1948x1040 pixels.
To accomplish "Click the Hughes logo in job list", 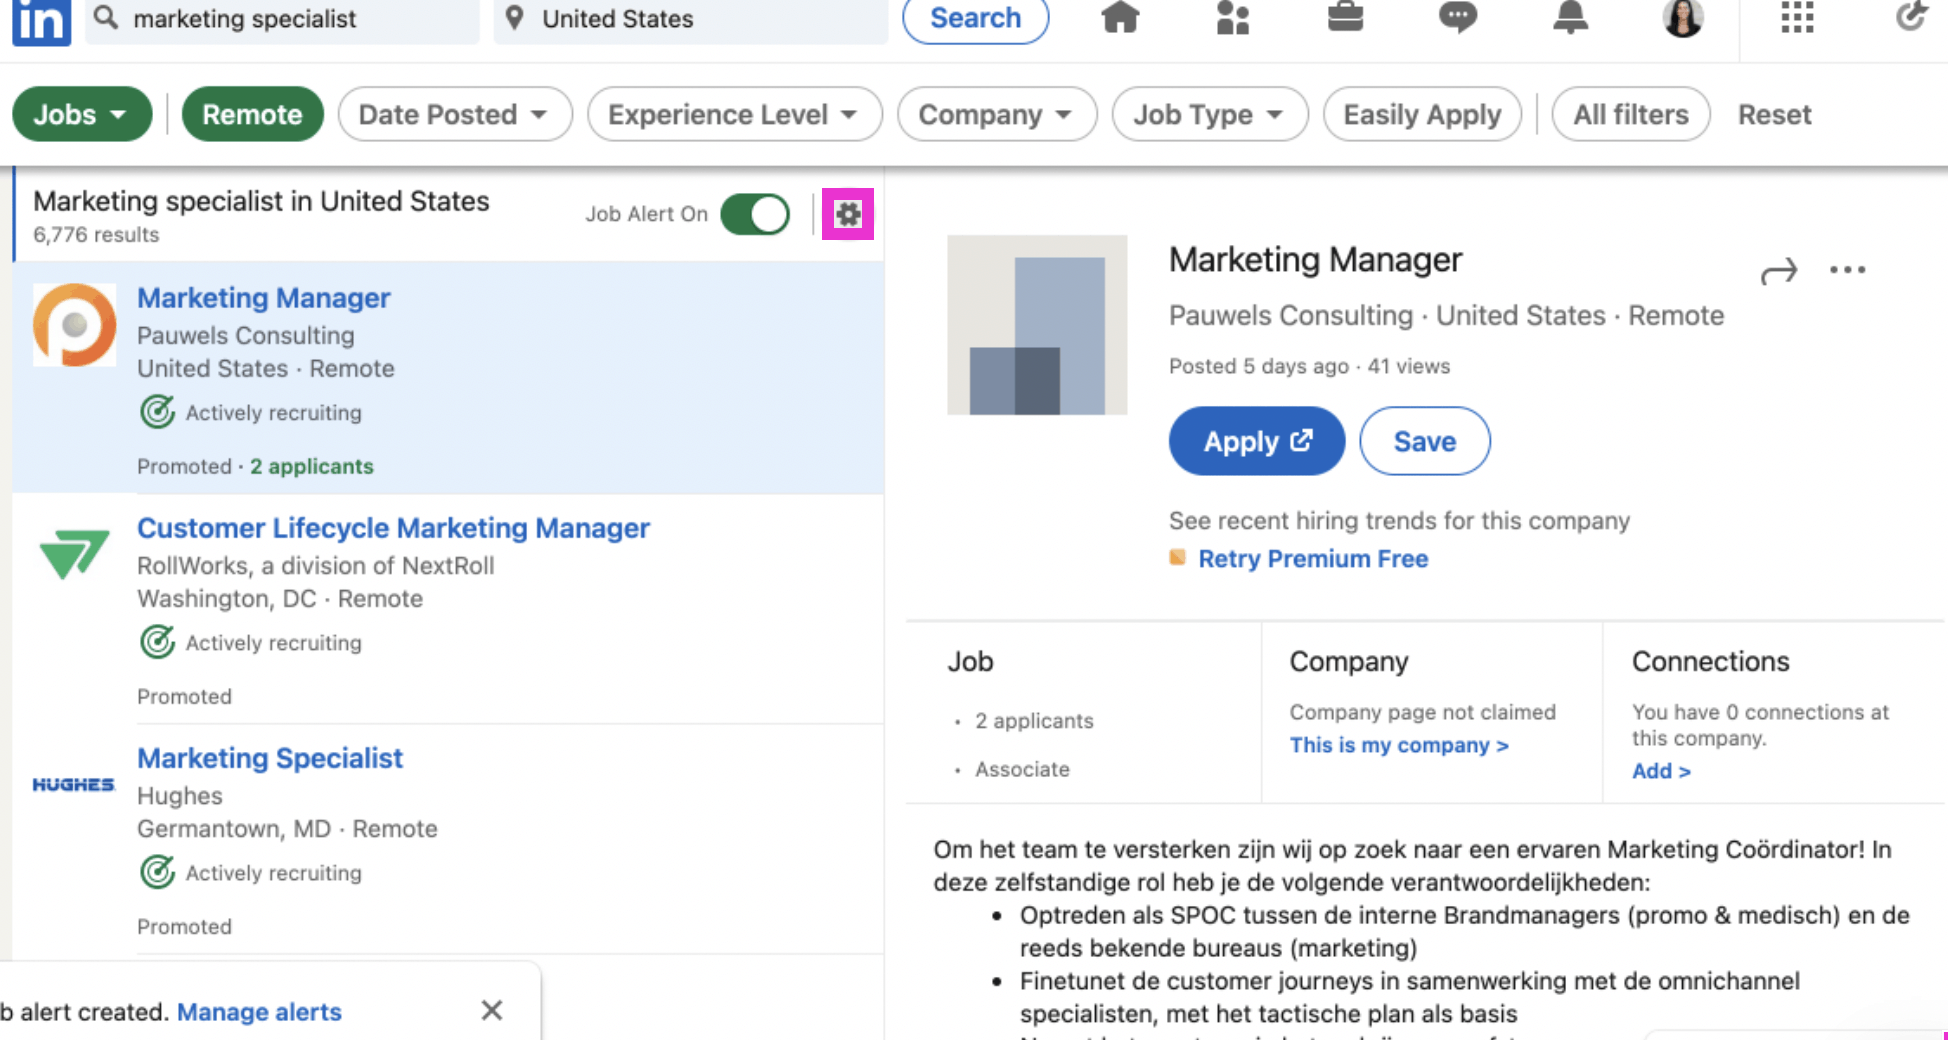I will (74, 785).
